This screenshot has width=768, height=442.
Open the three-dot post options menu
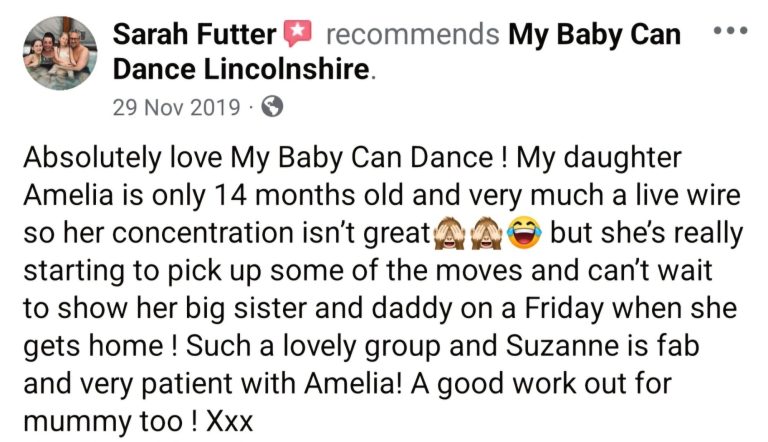[x=730, y=31]
